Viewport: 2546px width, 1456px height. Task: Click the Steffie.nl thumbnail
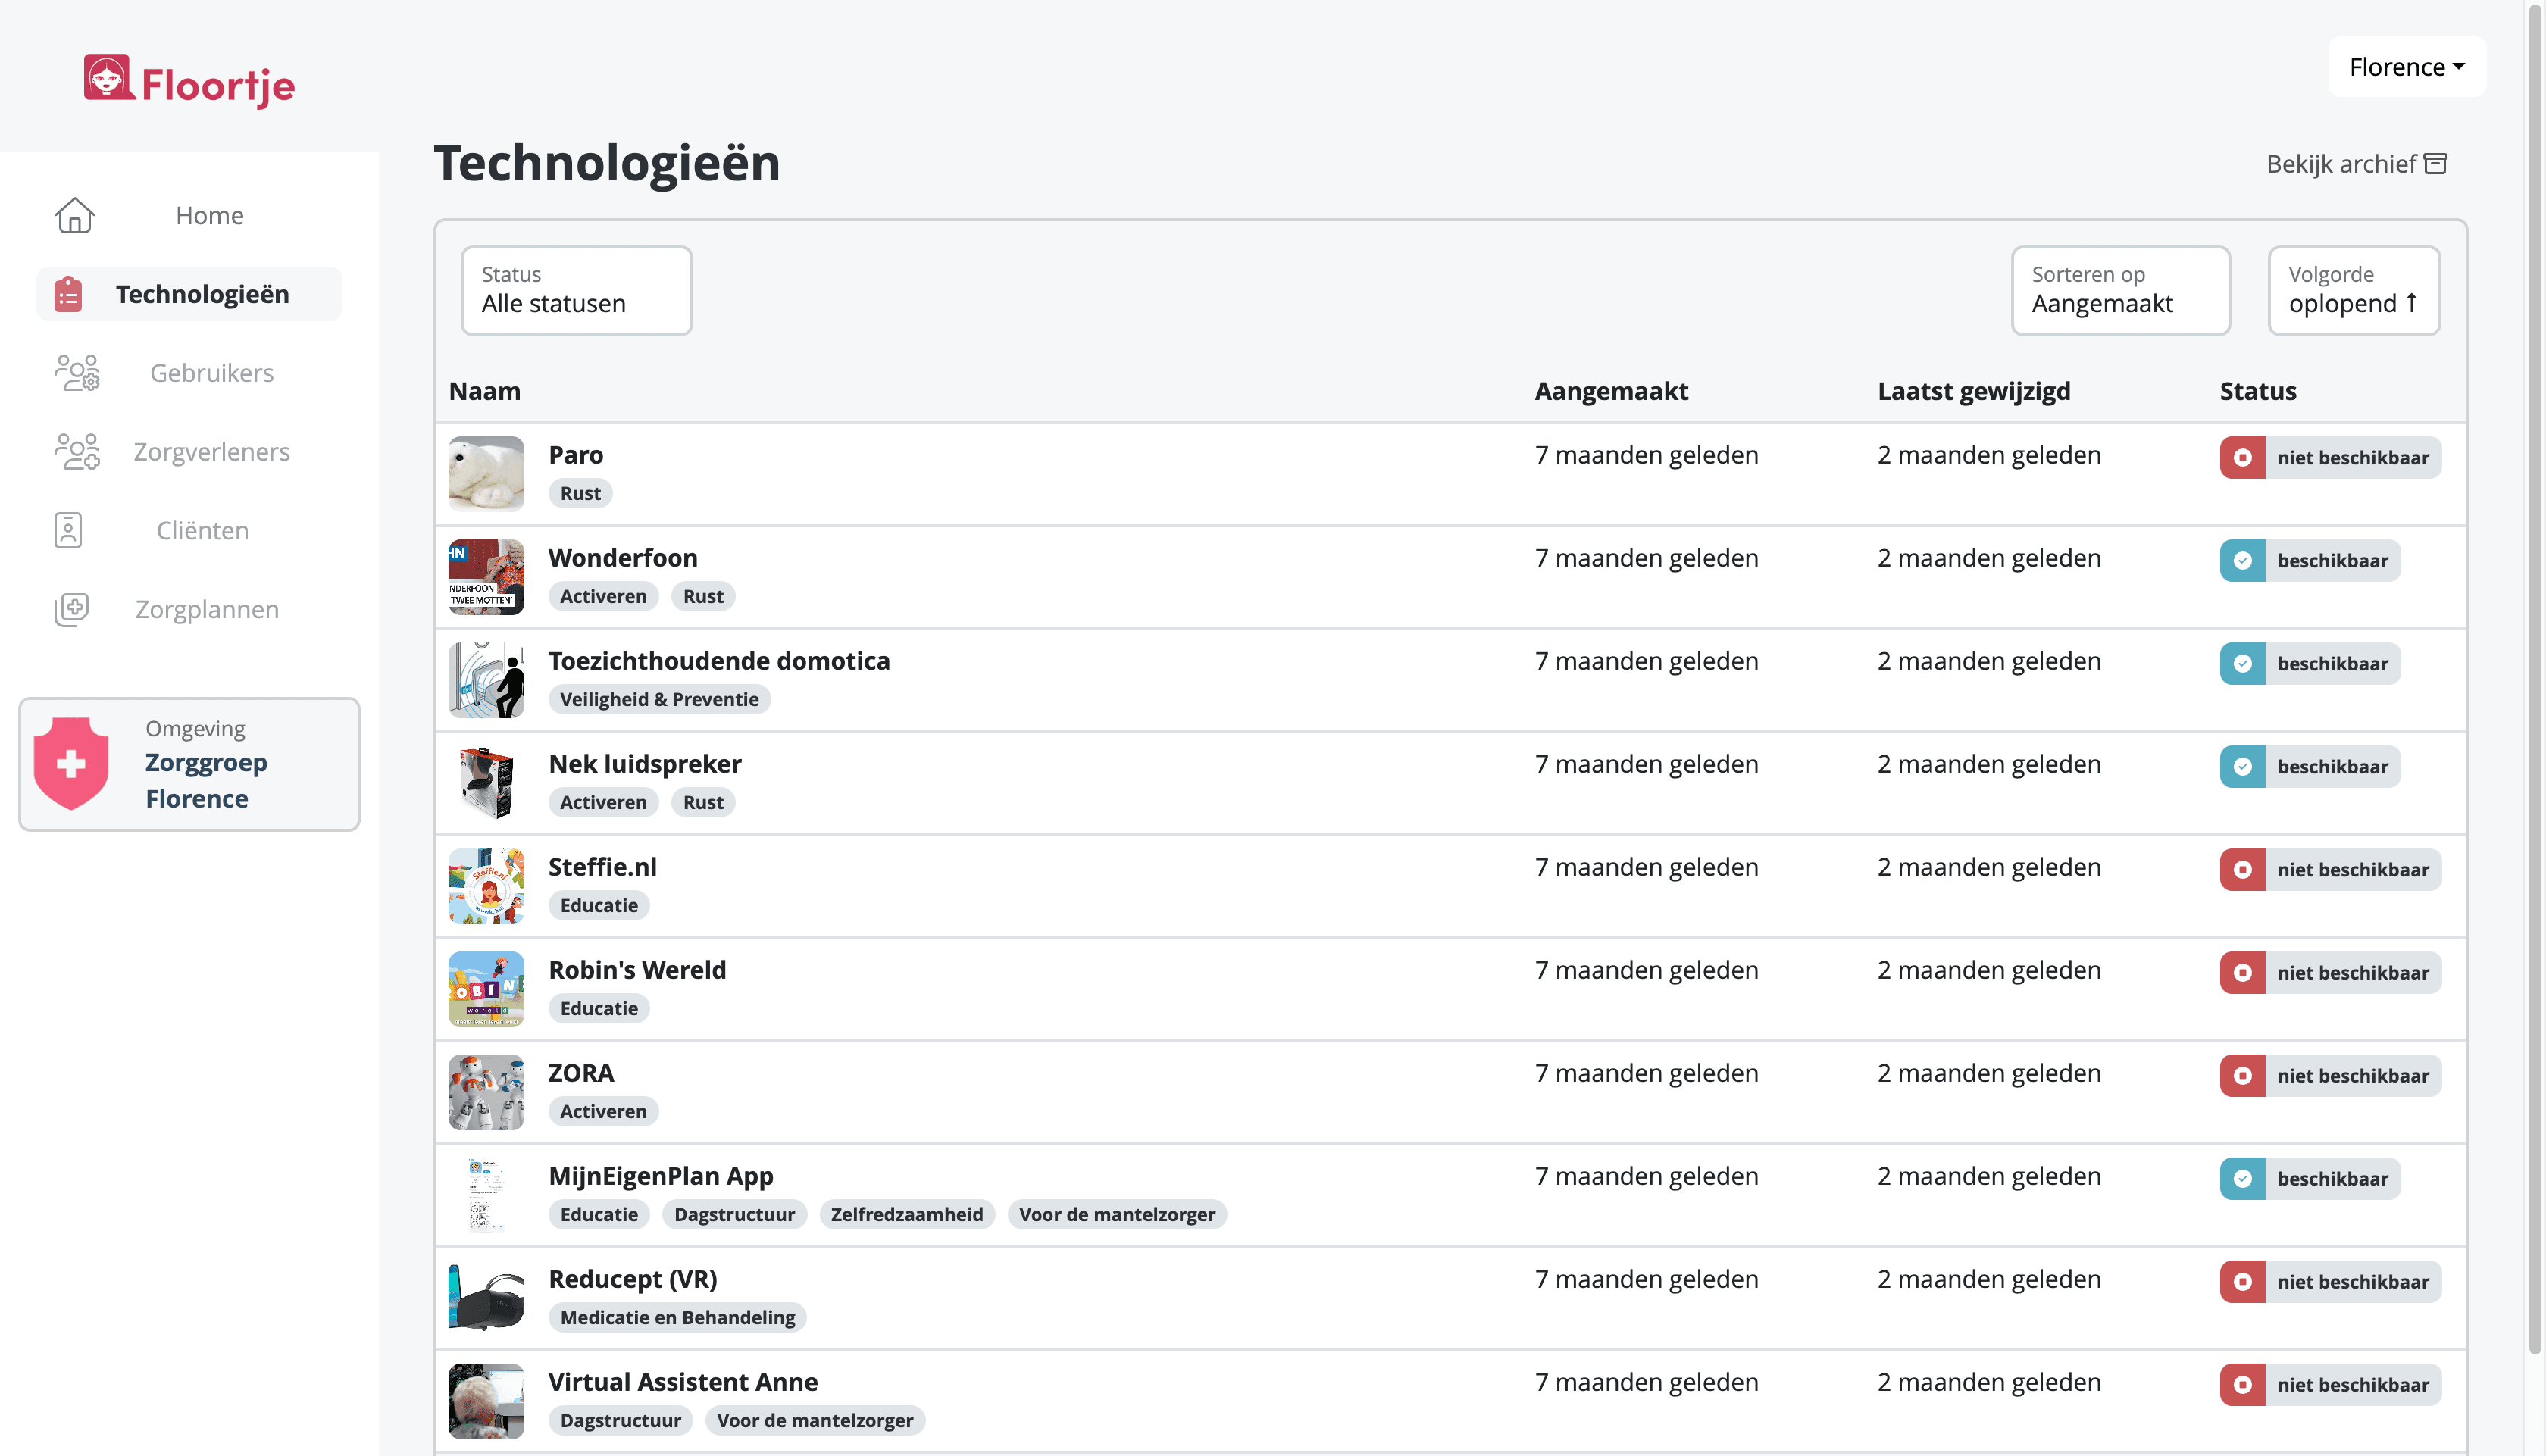click(486, 886)
